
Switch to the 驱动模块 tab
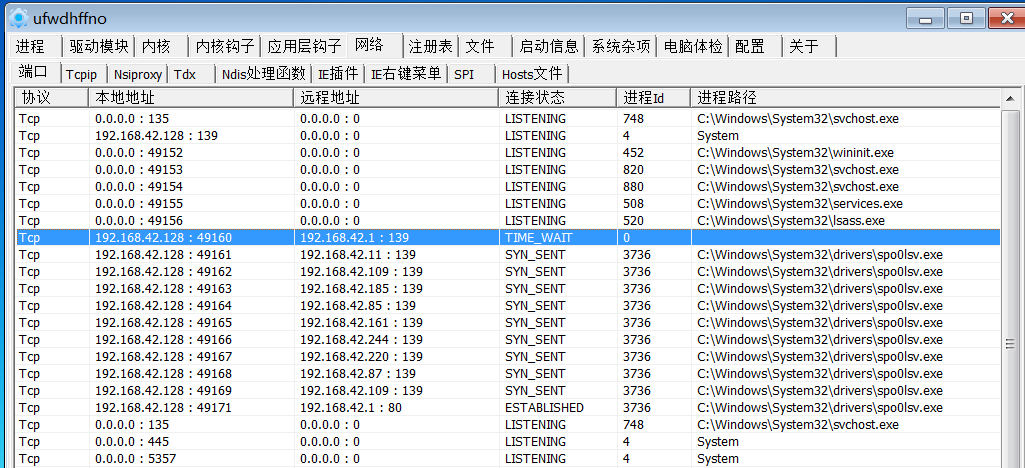tap(98, 46)
